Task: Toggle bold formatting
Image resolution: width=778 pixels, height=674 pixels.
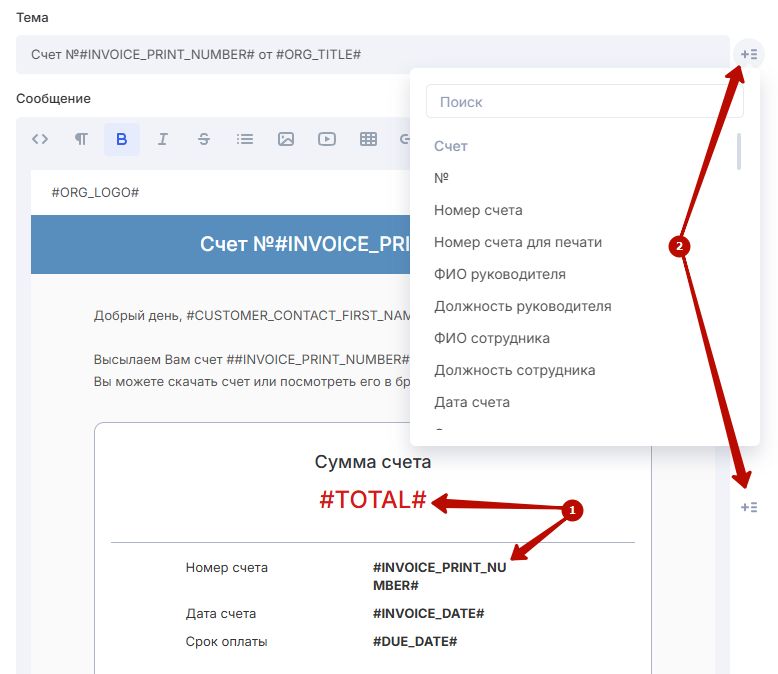Action: (x=122, y=139)
